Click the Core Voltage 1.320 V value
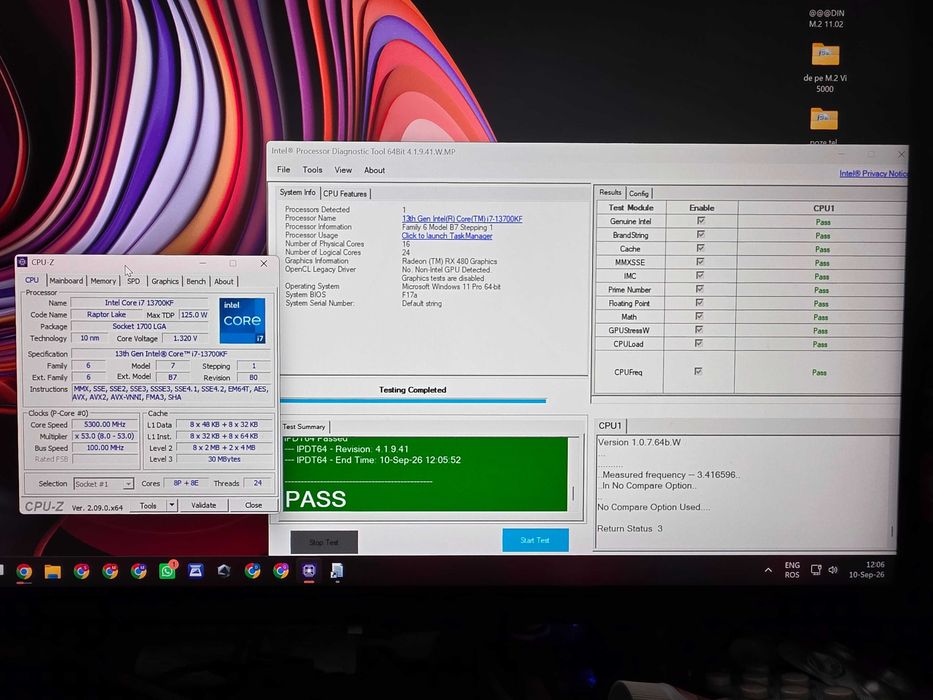 click(185, 338)
